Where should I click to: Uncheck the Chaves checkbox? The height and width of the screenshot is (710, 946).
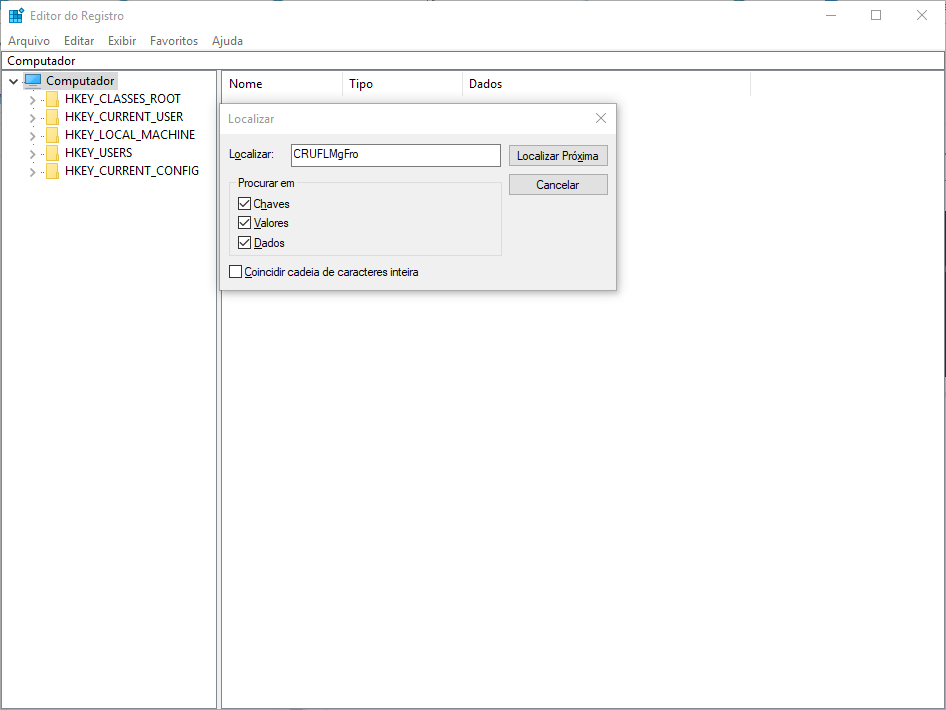tap(244, 203)
